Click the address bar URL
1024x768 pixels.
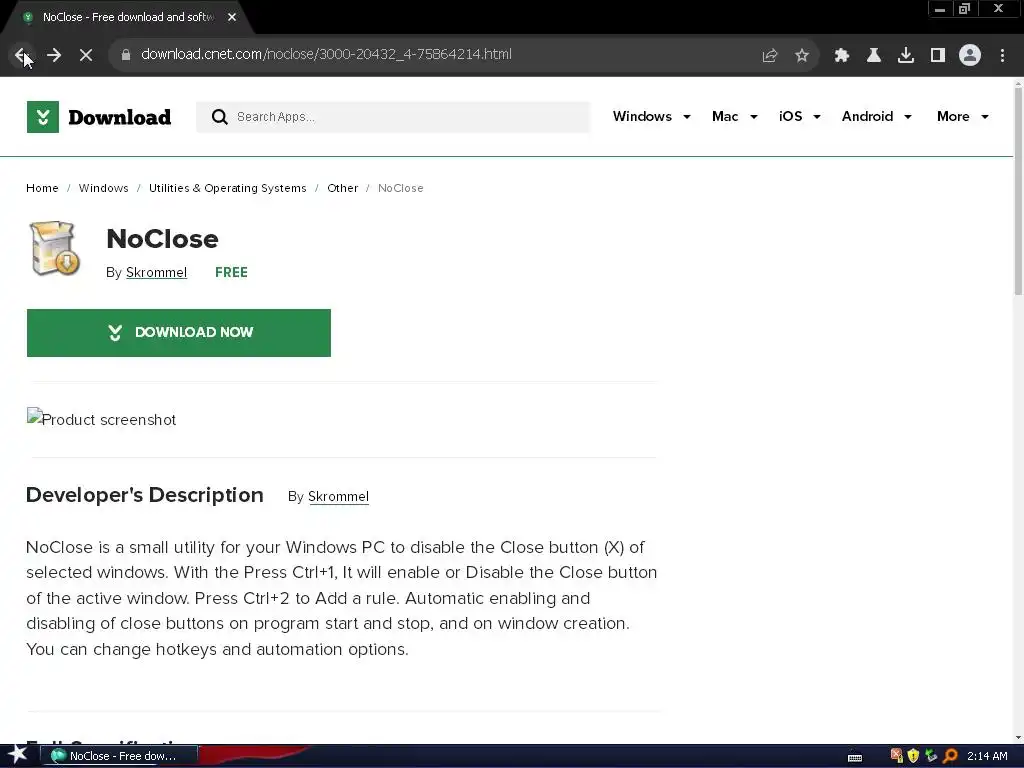[326, 54]
